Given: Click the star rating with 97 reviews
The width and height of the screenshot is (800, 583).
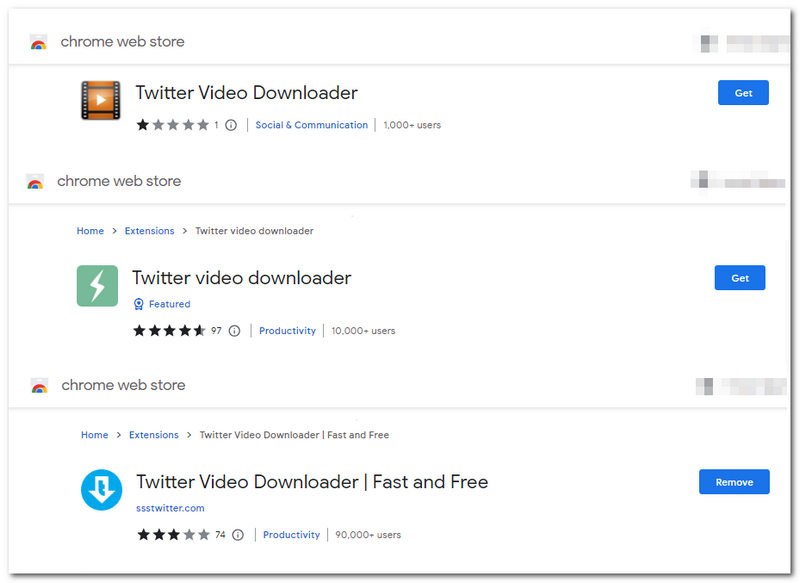Looking at the screenshot, I should pyautogui.click(x=169, y=331).
